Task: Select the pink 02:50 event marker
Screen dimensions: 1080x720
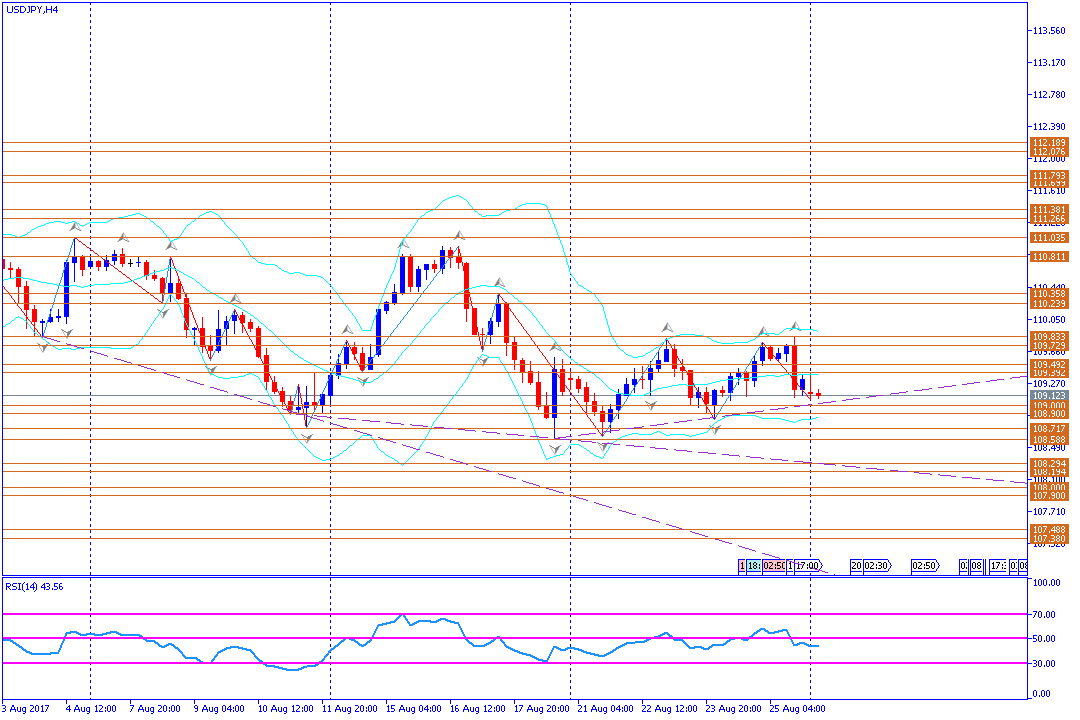Action: pyautogui.click(x=773, y=566)
